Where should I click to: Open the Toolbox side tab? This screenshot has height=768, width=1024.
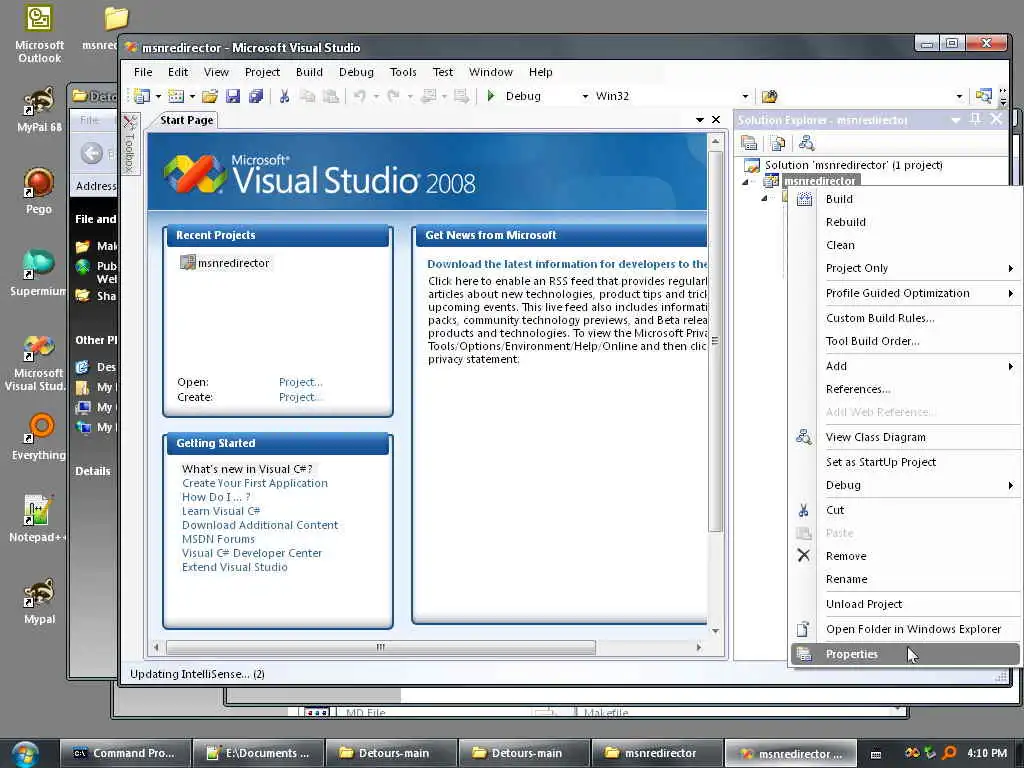click(129, 146)
